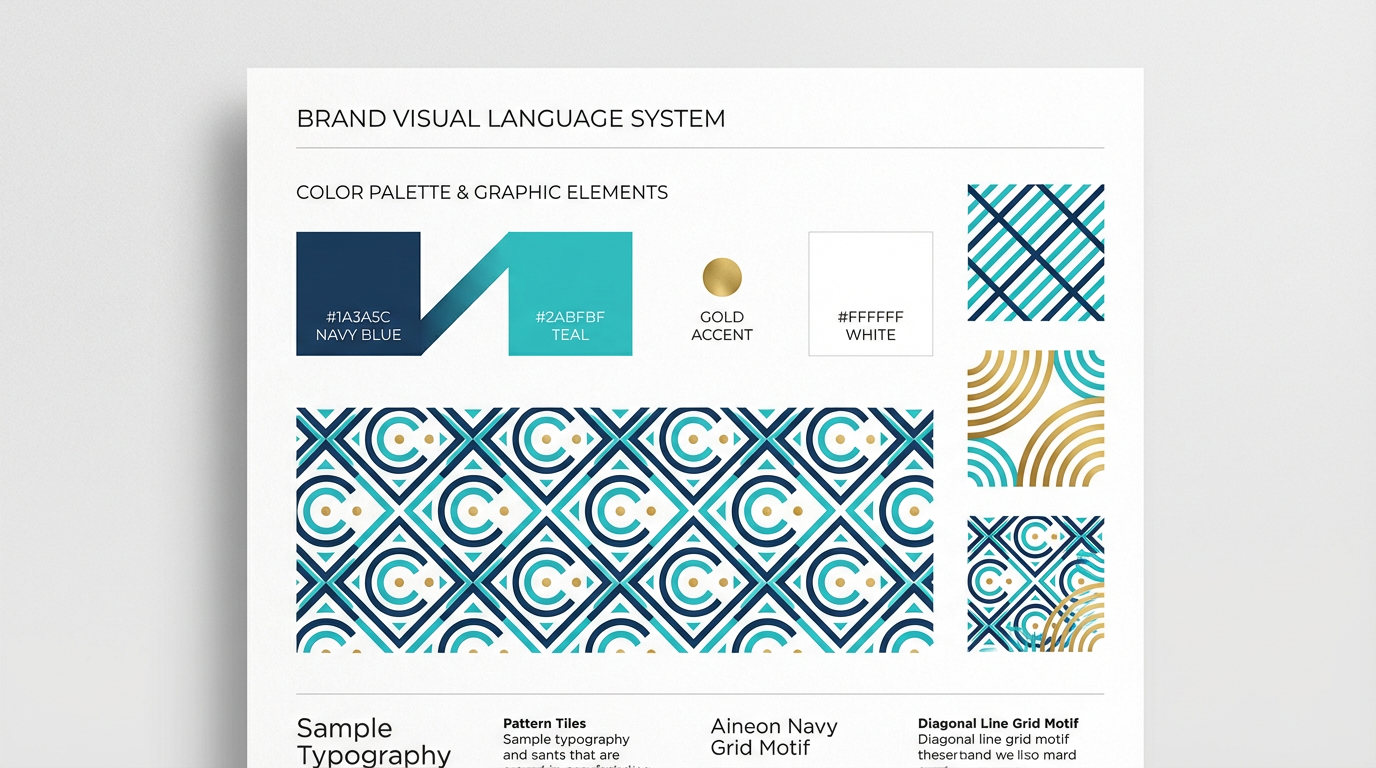Click the divider line under the title
This screenshot has width=1376, height=768.
coord(700,146)
